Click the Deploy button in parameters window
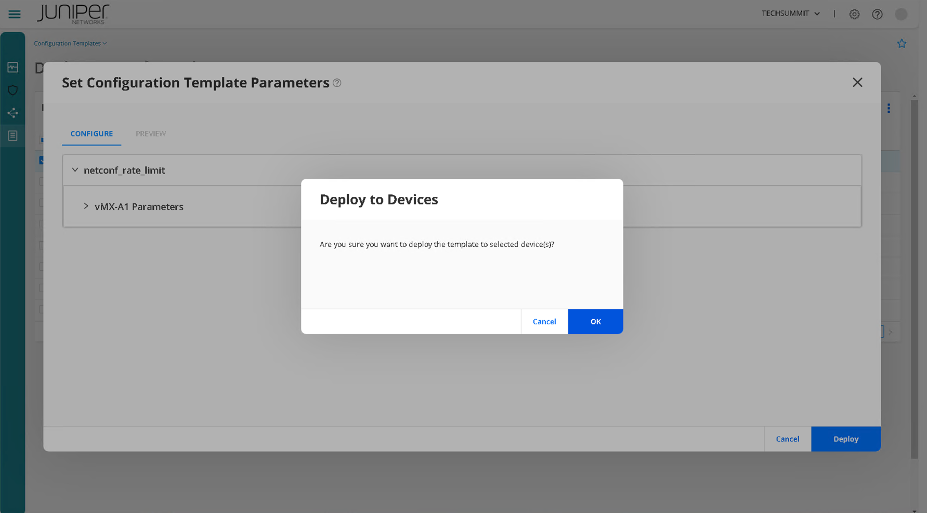 pos(846,439)
